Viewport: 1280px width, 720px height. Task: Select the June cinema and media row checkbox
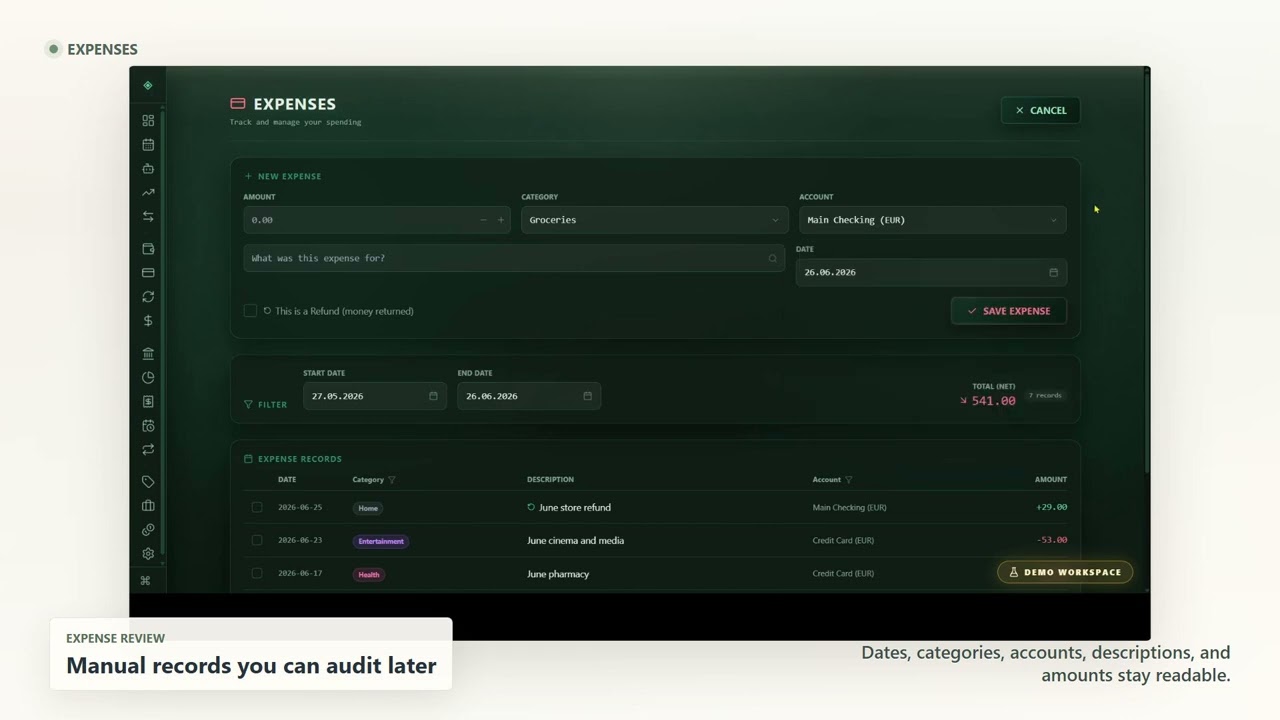pyautogui.click(x=257, y=541)
